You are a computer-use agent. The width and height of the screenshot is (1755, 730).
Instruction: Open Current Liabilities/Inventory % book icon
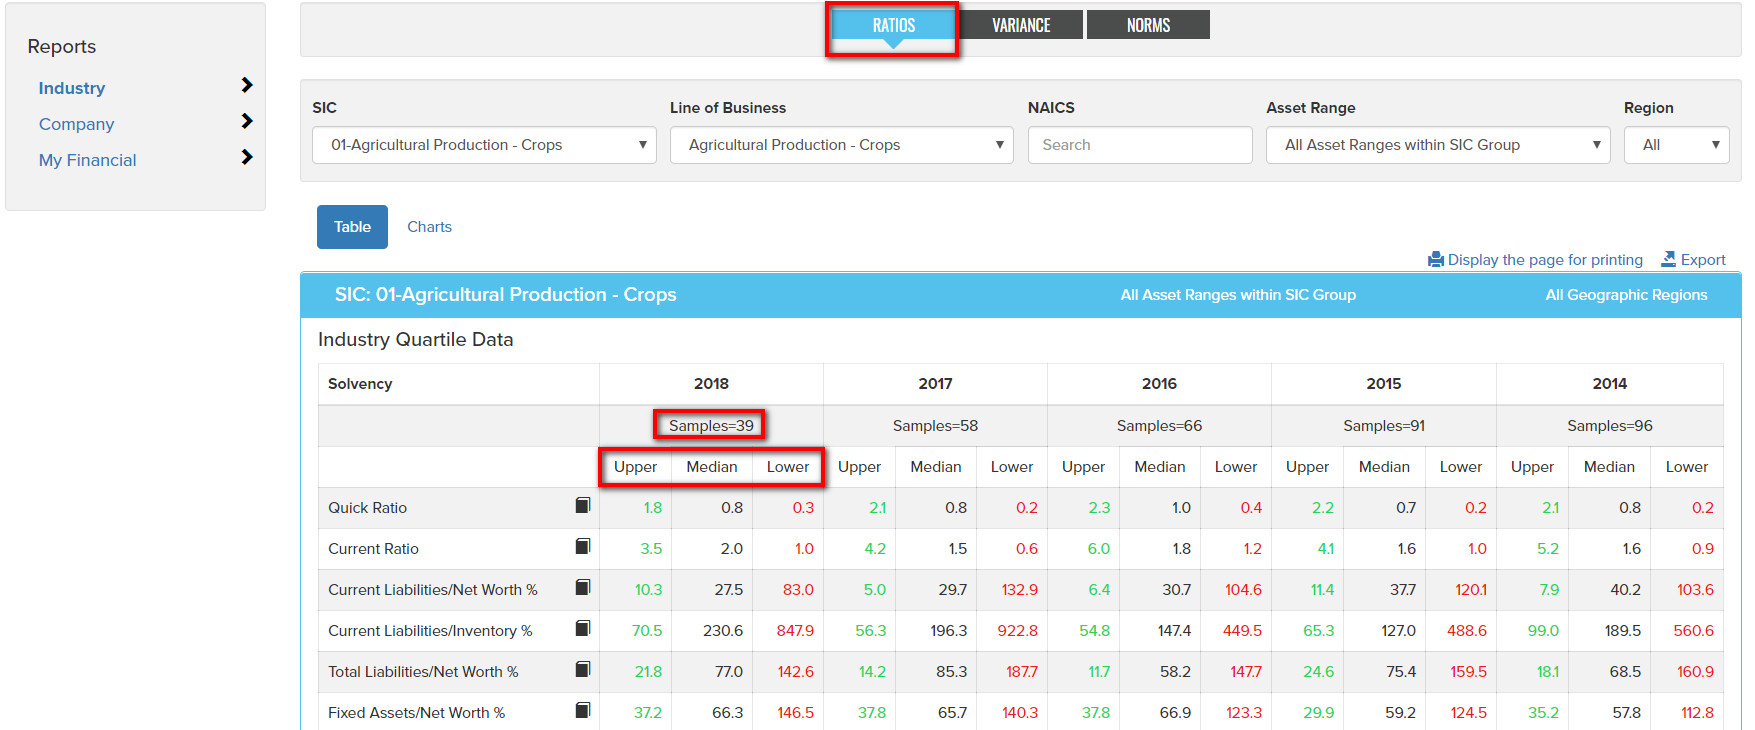(583, 629)
